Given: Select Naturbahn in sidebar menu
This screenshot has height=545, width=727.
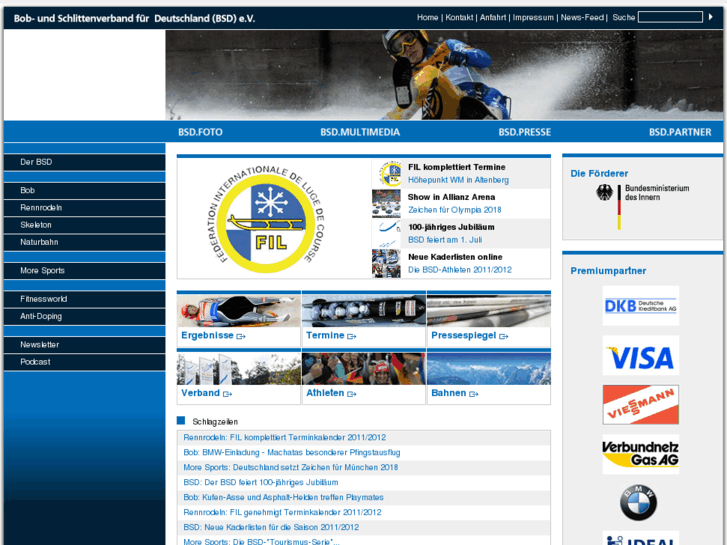Looking at the screenshot, I should pos(84,242).
